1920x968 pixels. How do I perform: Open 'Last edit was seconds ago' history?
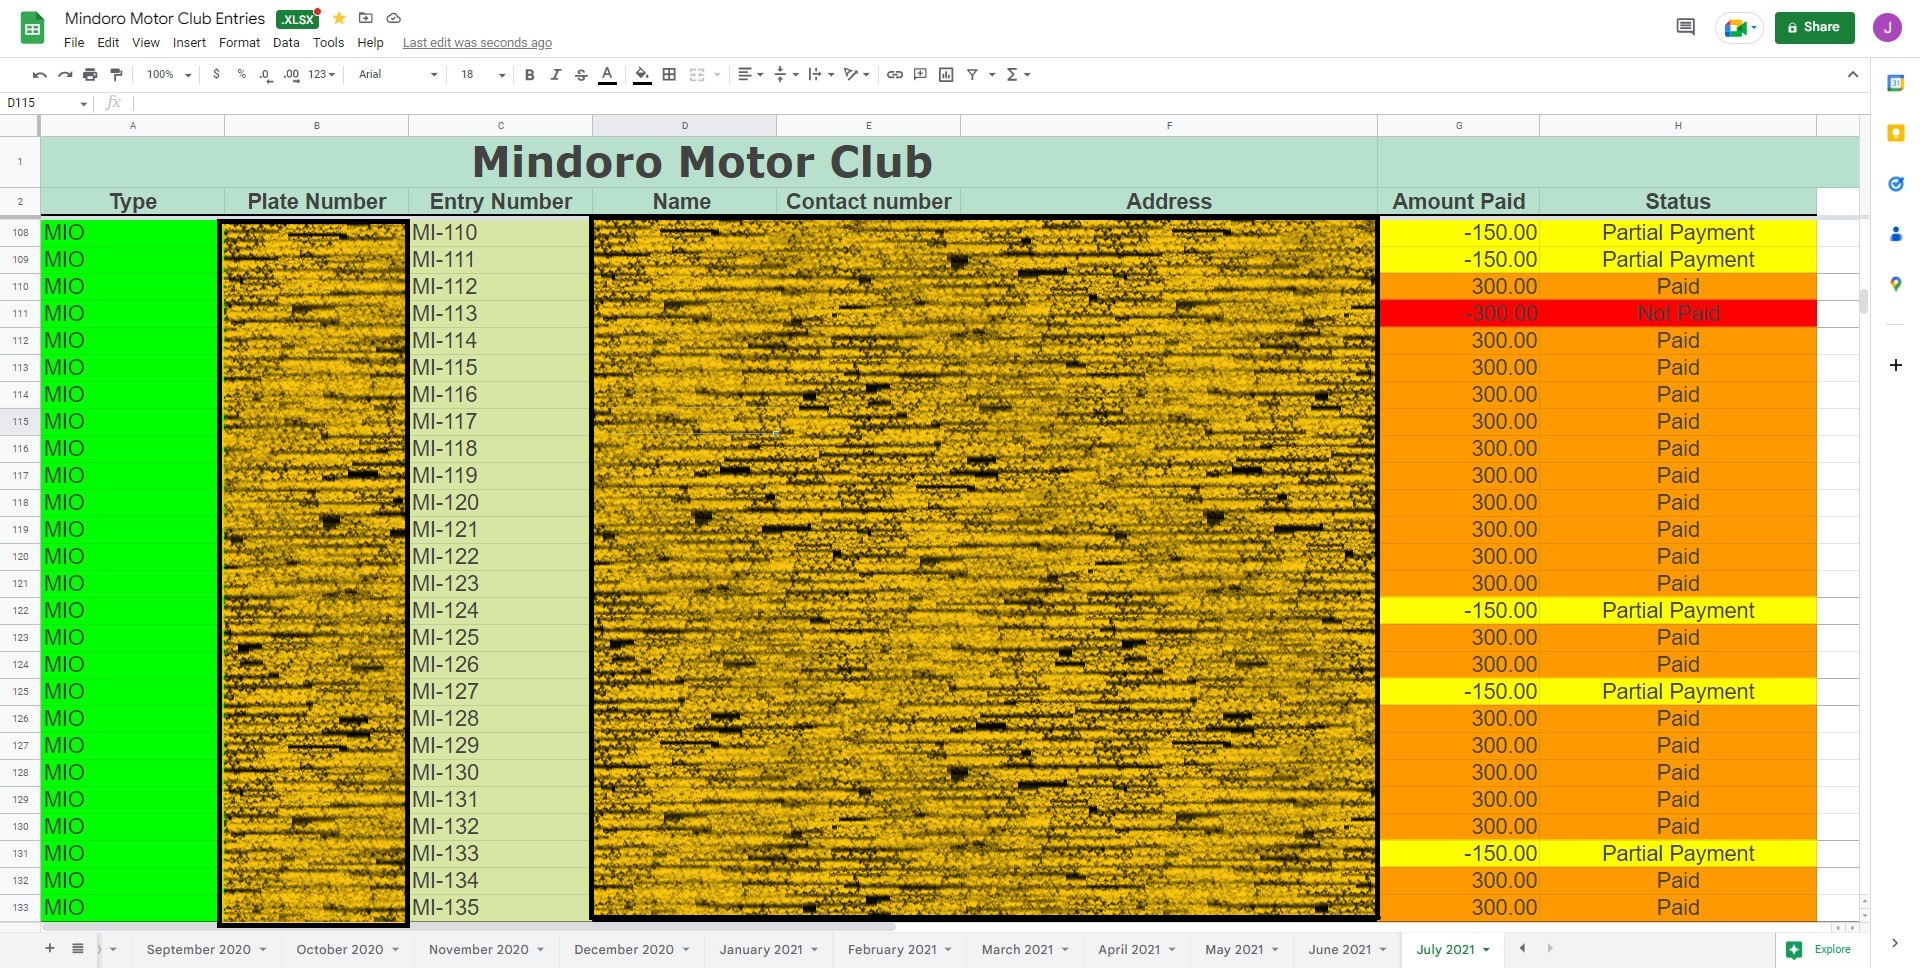[x=477, y=43]
